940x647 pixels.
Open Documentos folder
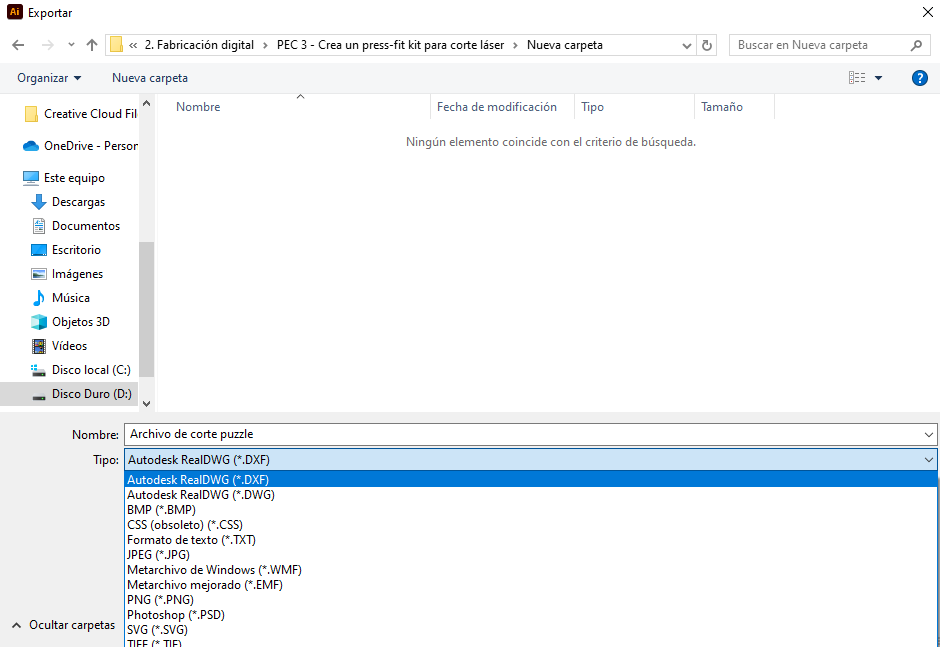point(76,226)
